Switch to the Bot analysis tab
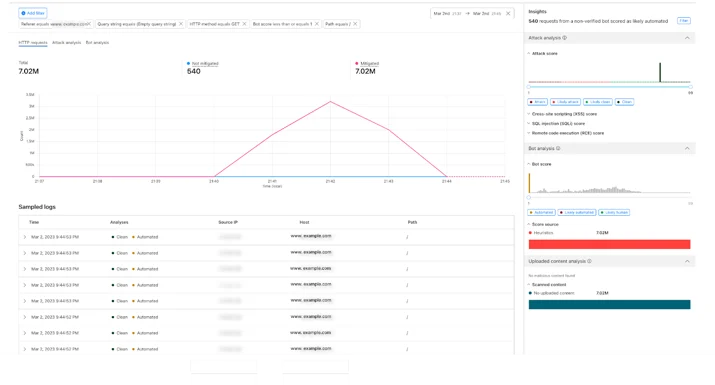Image resolution: width=715 pixels, height=385 pixels. click(x=97, y=42)
